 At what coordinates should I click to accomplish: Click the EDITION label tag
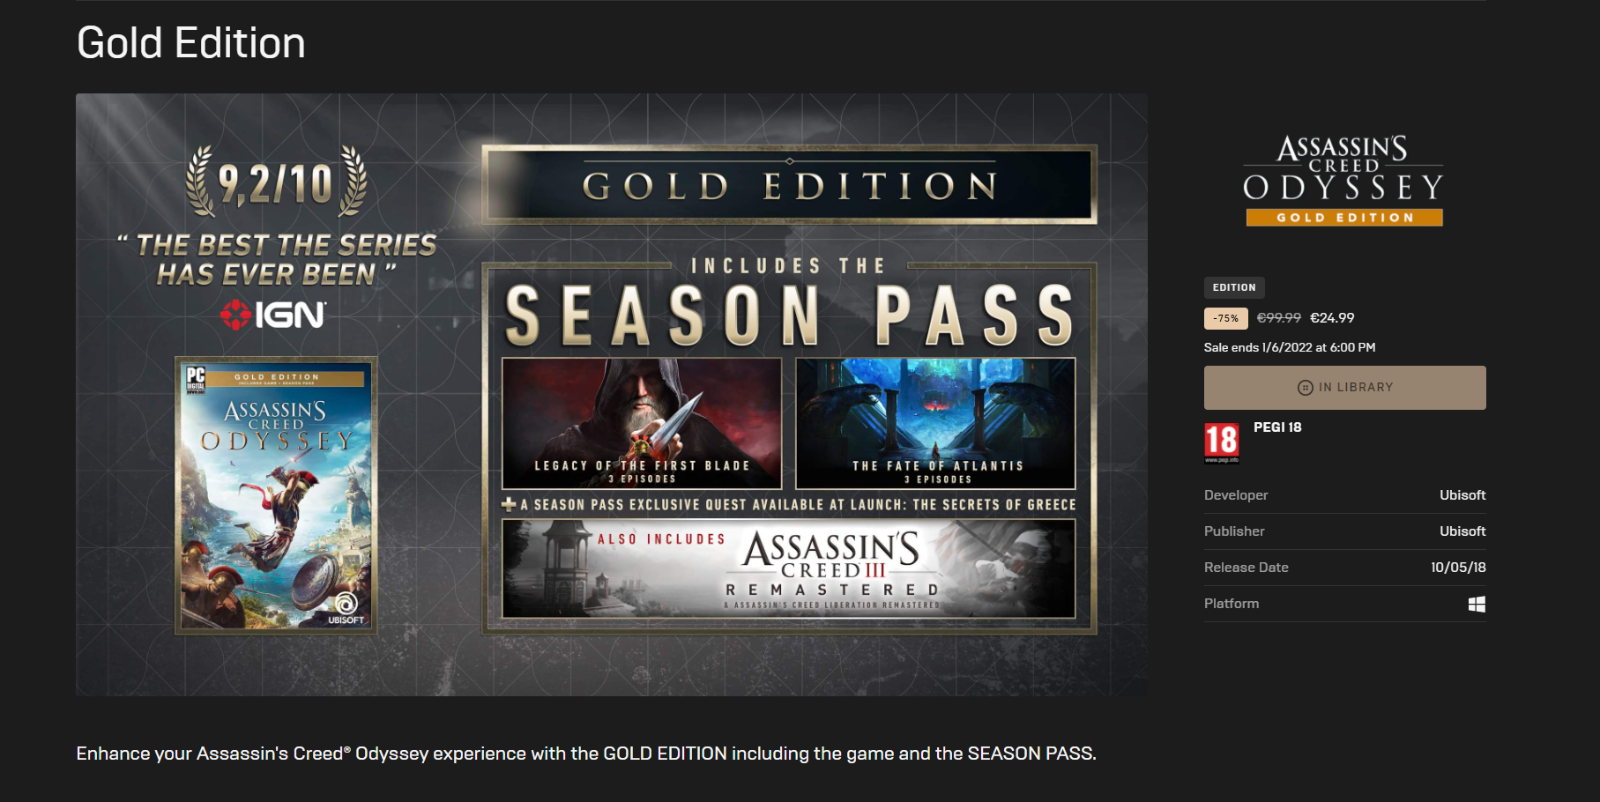(1234, 288)
